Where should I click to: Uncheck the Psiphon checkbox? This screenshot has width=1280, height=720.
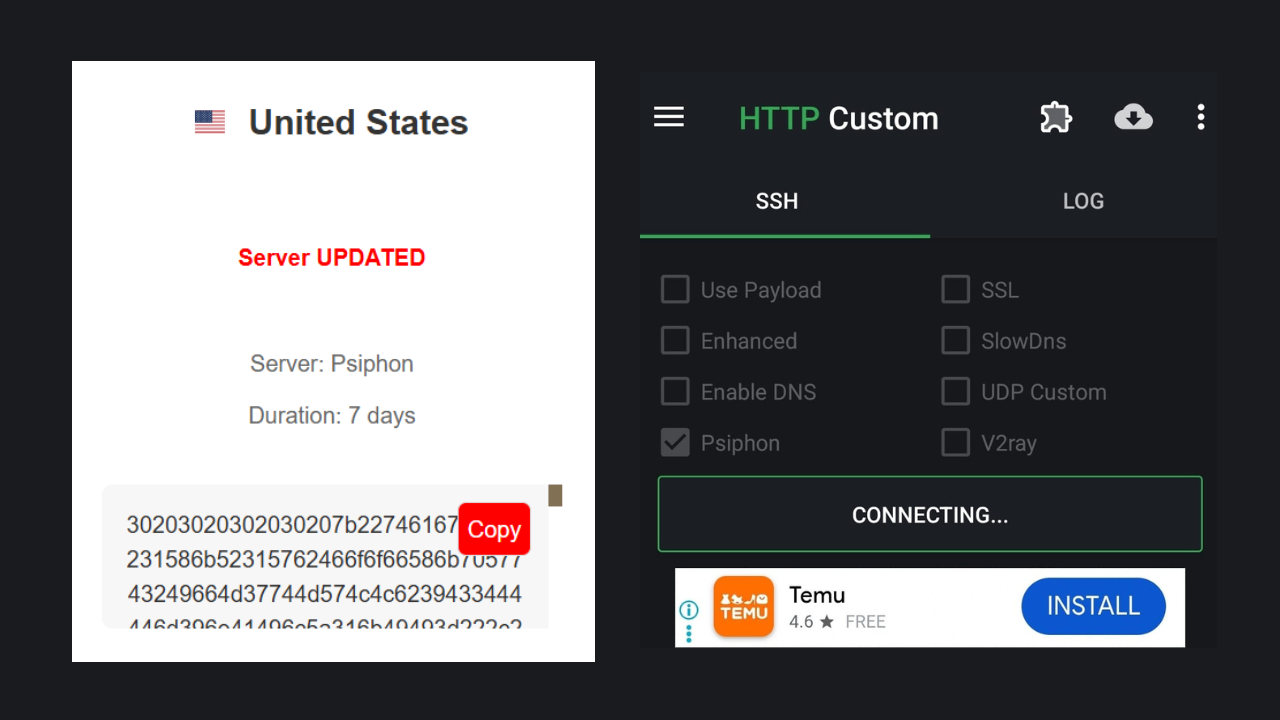[x=675, y=443]
